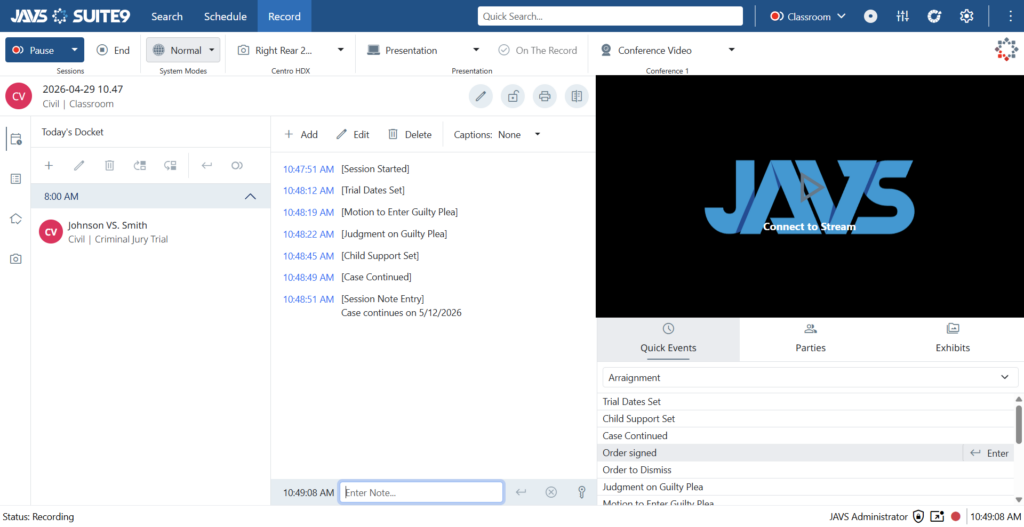
Task: Click the docket return arrow icon
Action: [206, 166]
